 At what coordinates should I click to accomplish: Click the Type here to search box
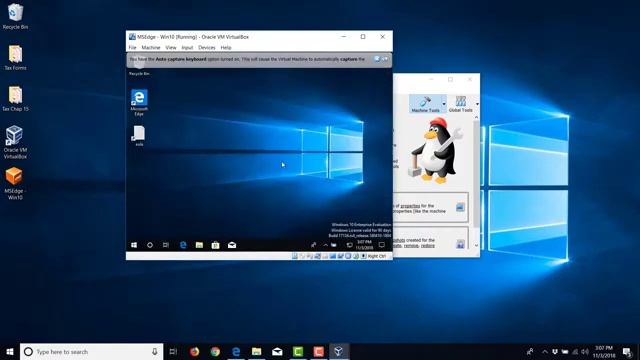(91, 351)
